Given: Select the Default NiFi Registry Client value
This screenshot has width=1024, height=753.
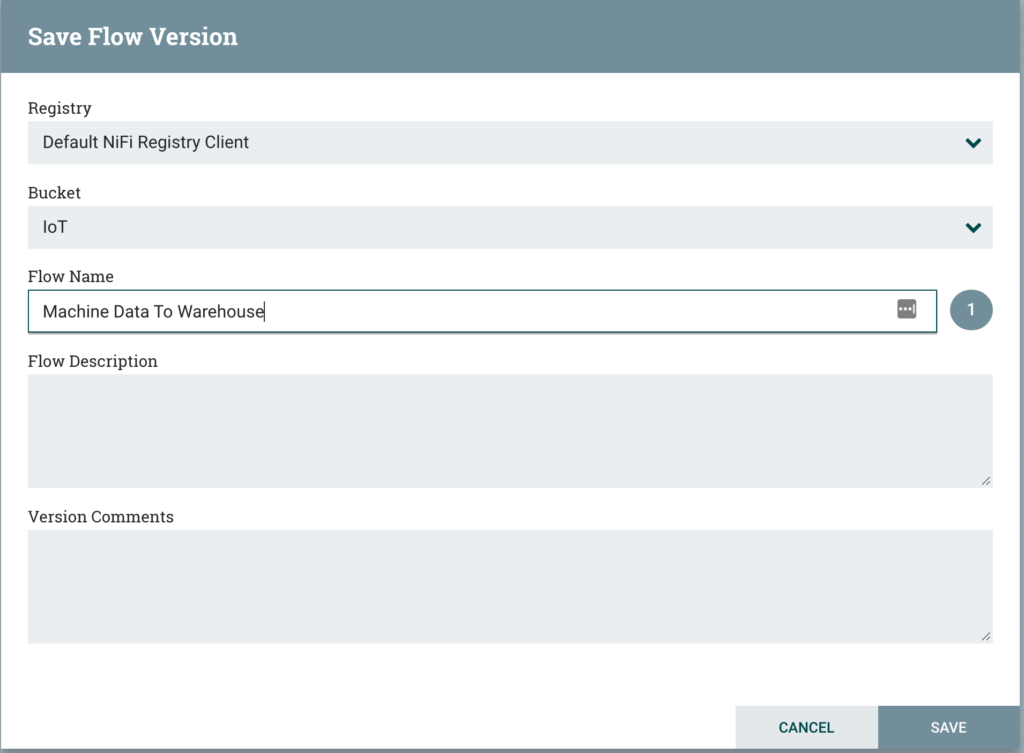Looking at the screenshot, I should pyautogui.click(x=145, y=143).
